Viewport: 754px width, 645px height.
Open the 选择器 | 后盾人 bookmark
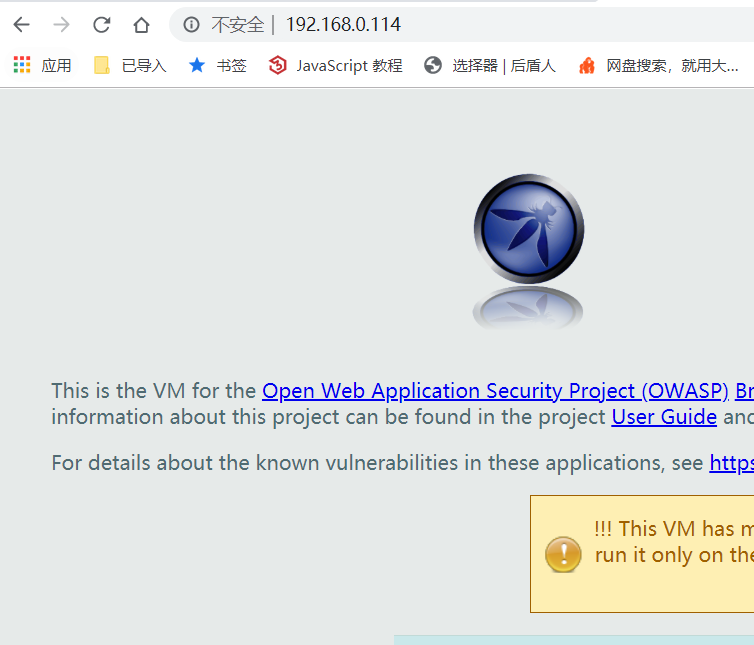coord(490,65)
